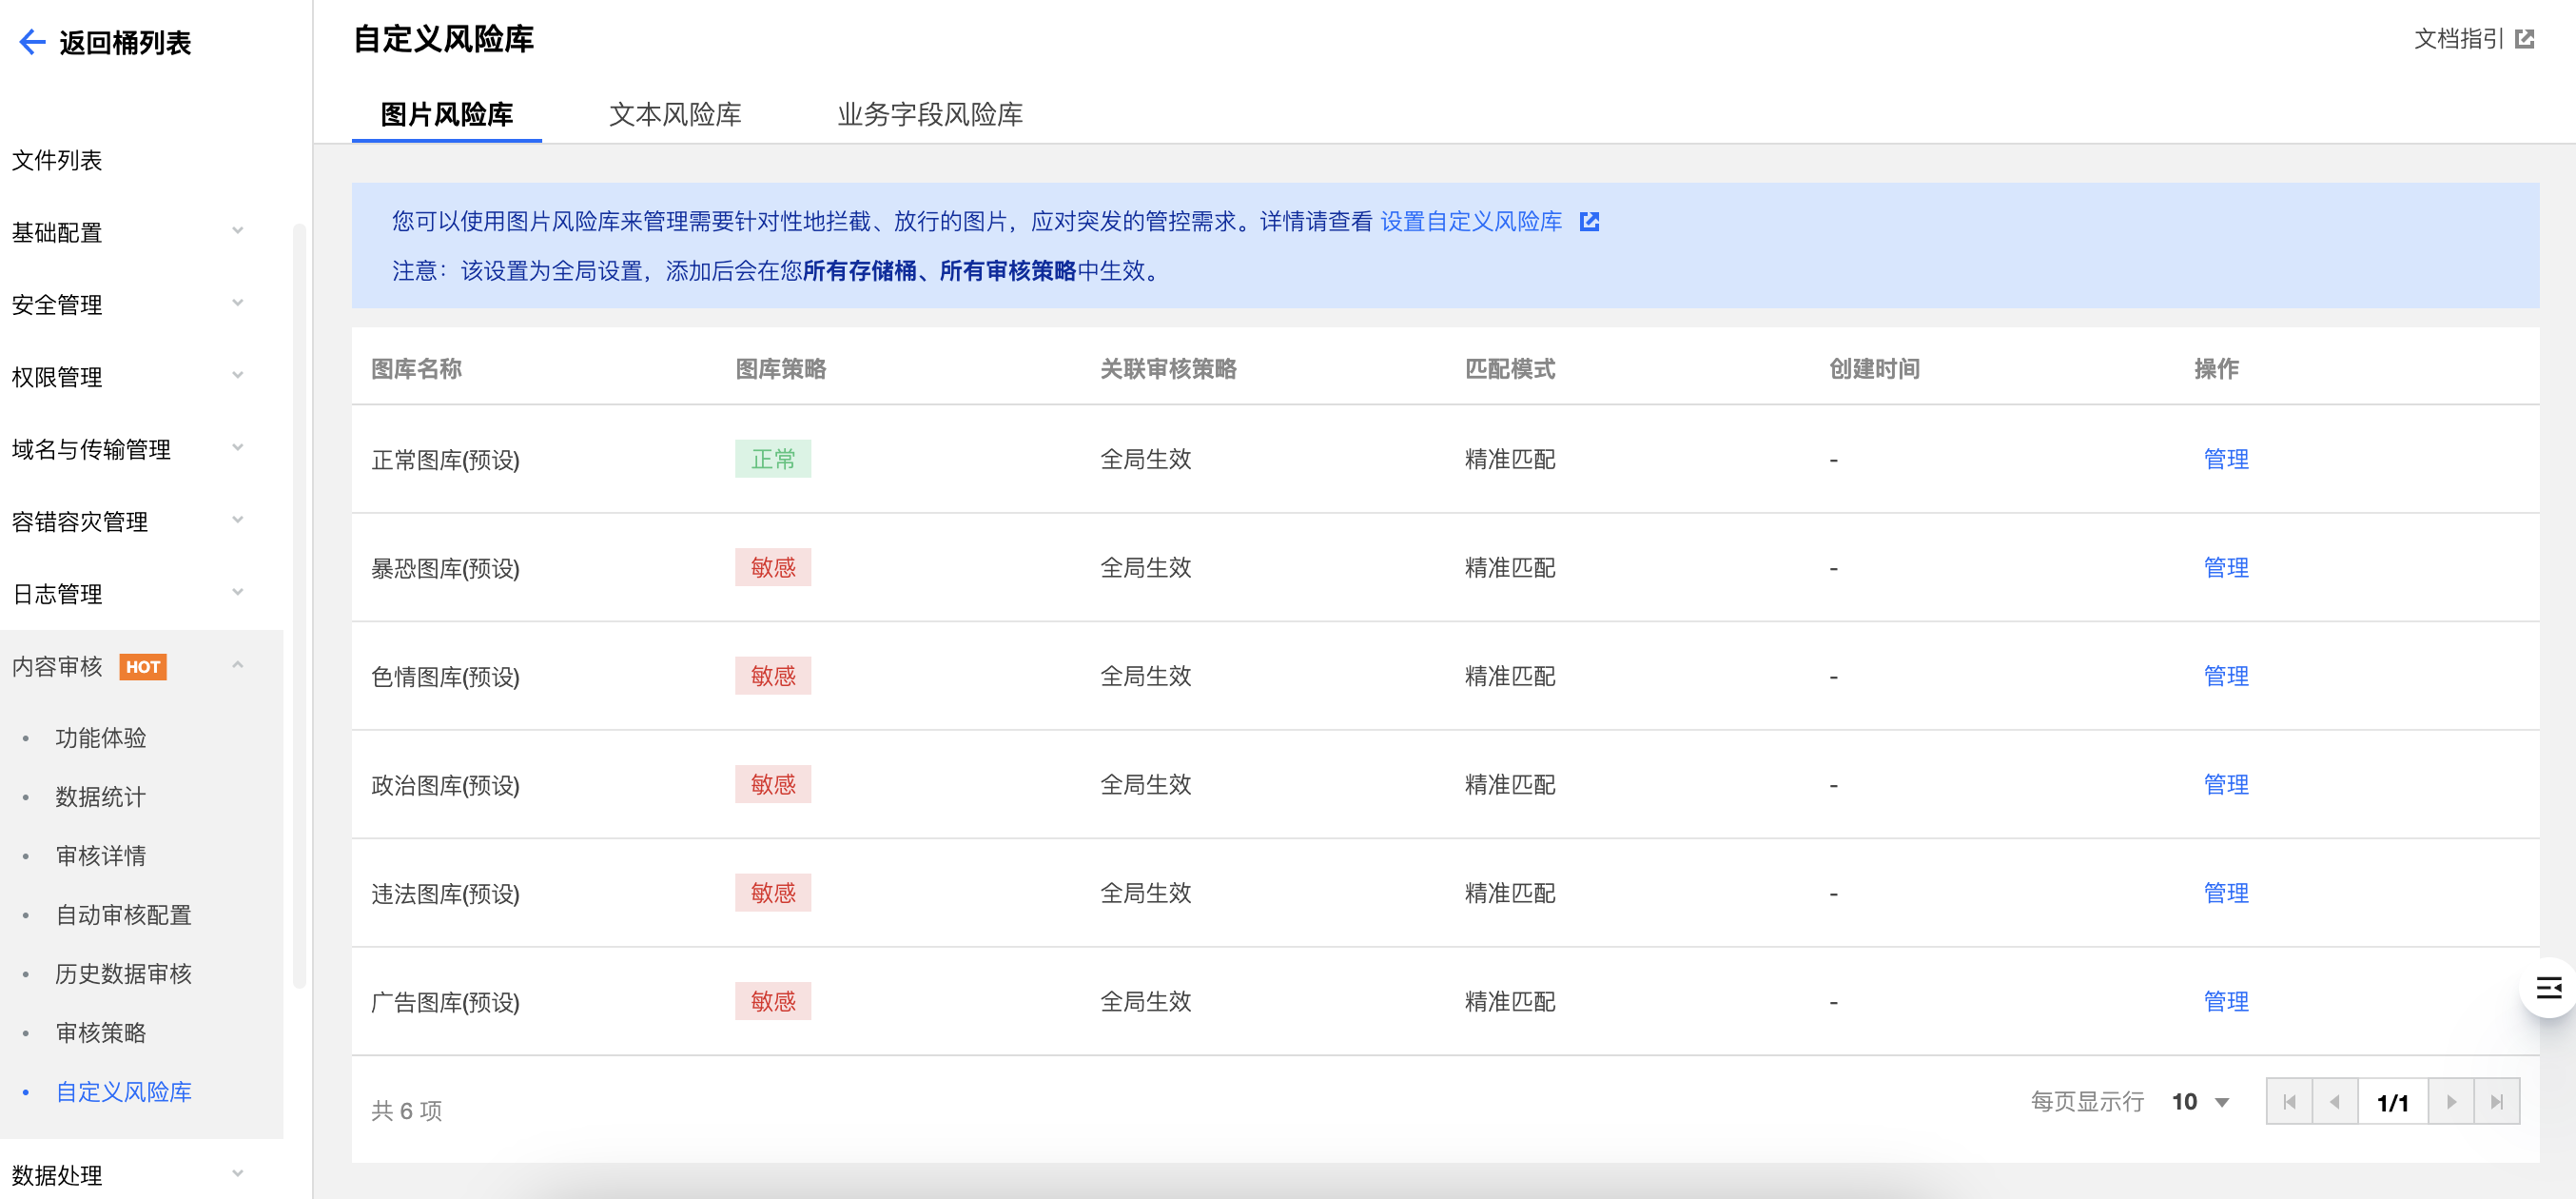Switch to 业务字段风险库 tab
The image size is (2576, 1199).
coord(929,115)
